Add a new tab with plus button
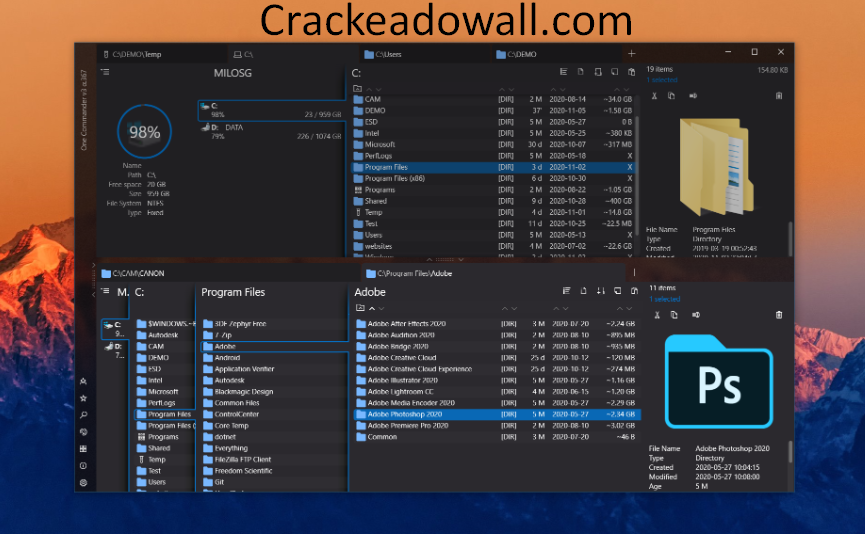The width and height of the screenshot is (865, 534). click(631, 53)
